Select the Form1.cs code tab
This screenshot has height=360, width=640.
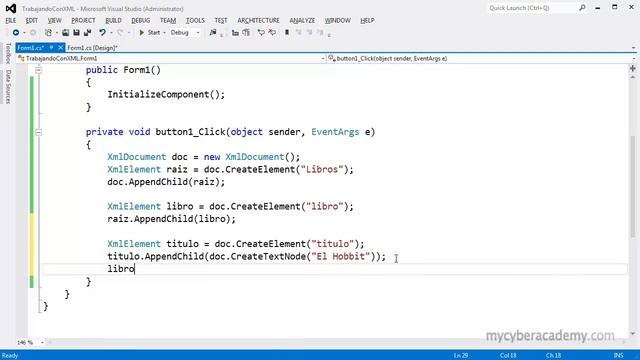click(31, 48)
